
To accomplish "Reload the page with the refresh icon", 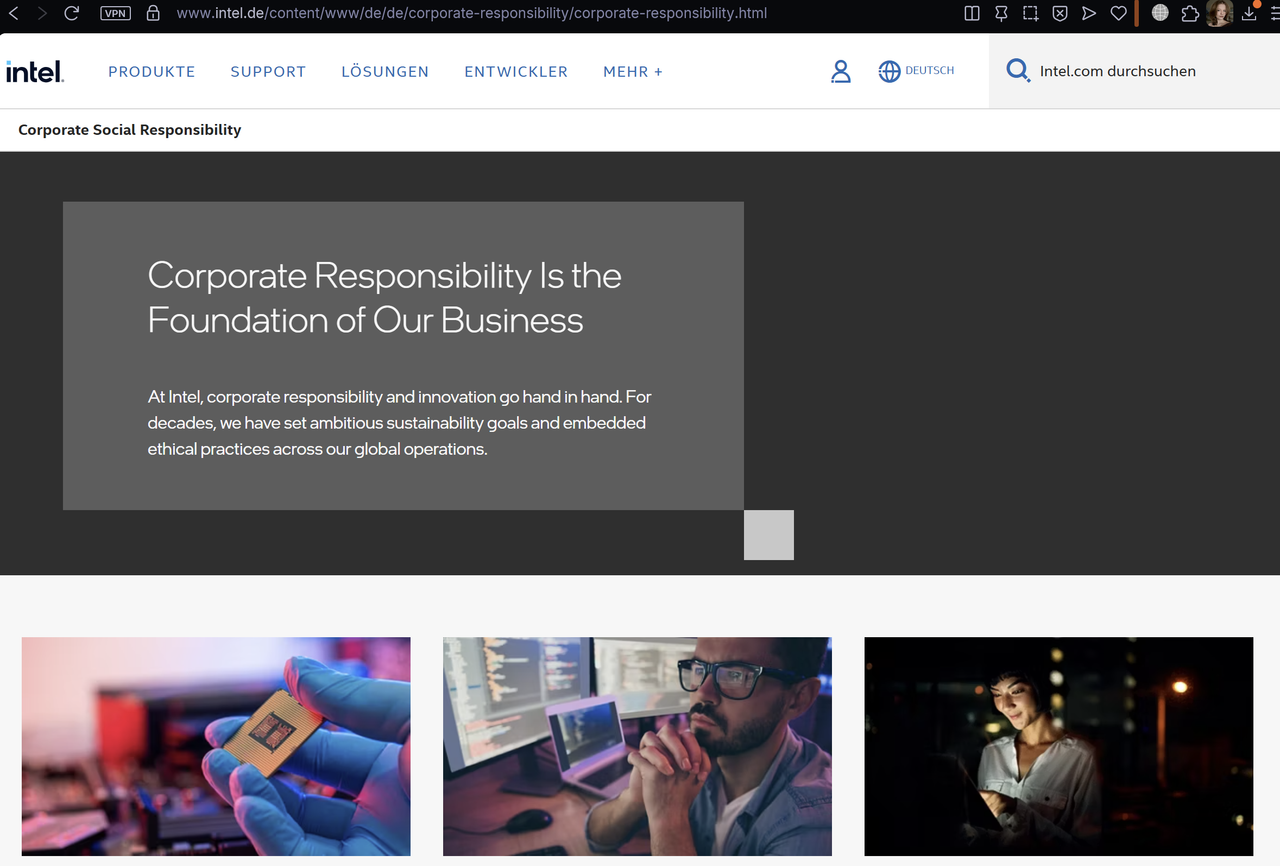I will pos(71,13).
